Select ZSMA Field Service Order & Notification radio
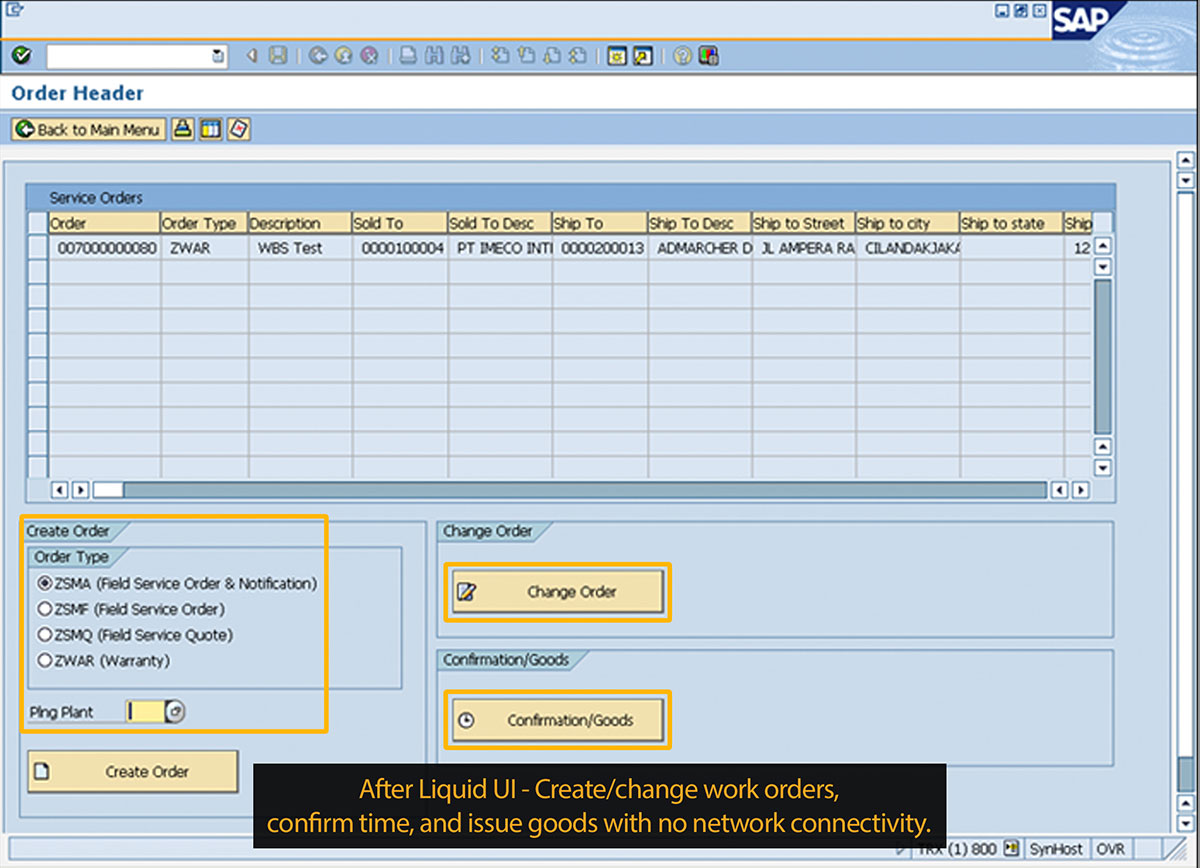 (x=44, y=583)
